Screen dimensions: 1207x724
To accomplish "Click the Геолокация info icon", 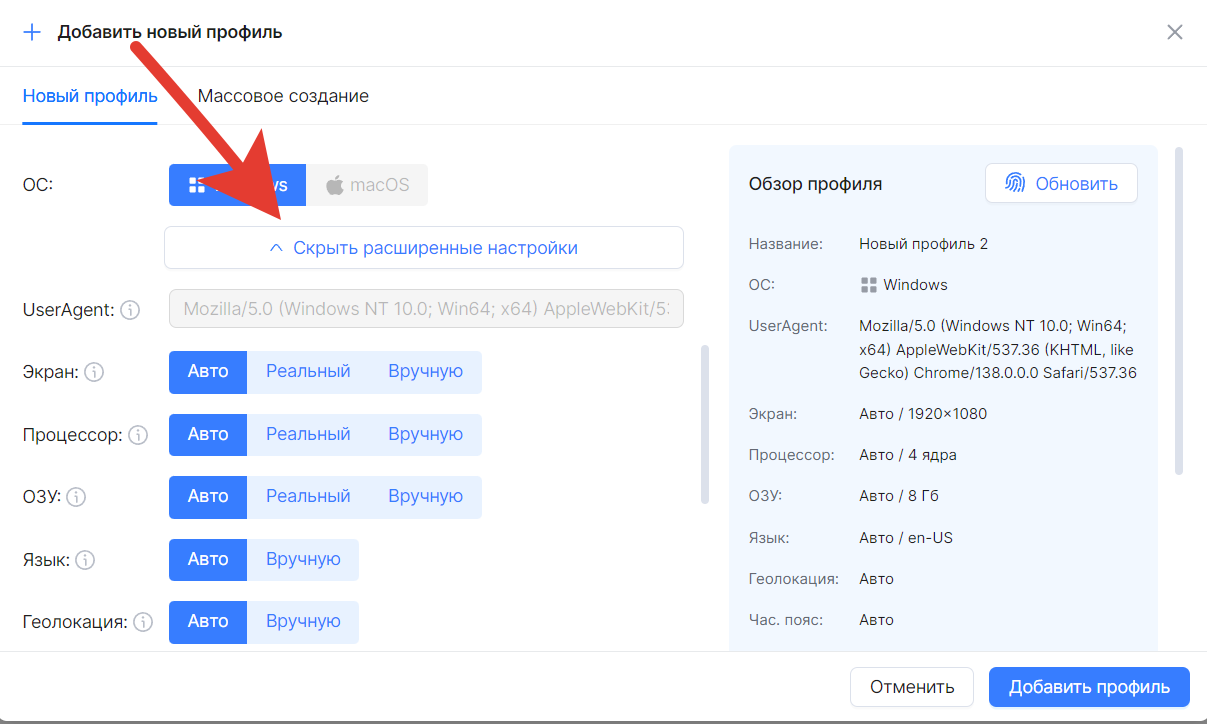I will [x=143, y=622].
